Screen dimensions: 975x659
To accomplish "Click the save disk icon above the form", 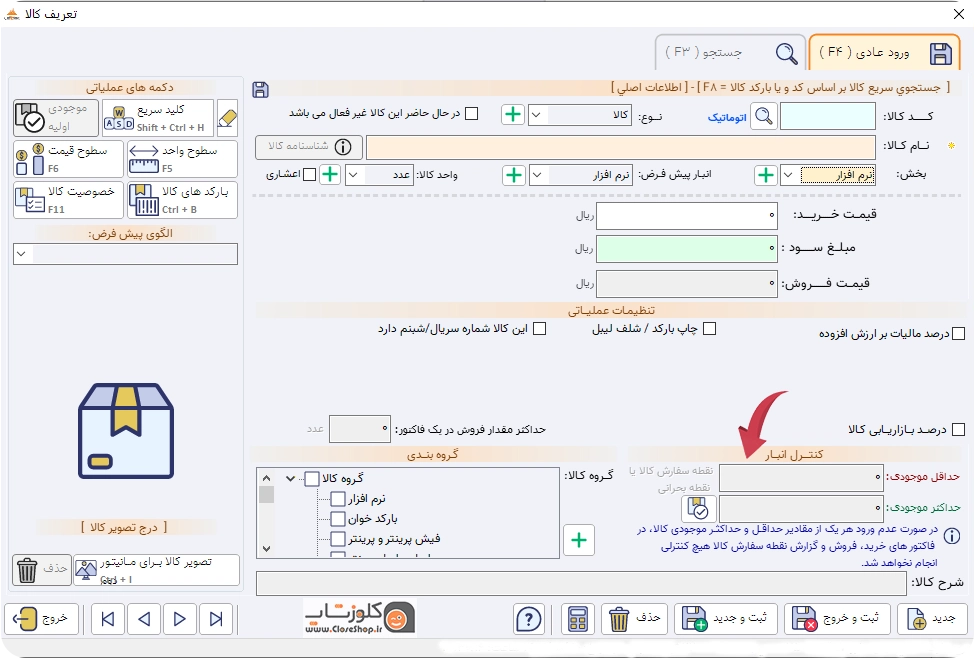I will 261,90.
